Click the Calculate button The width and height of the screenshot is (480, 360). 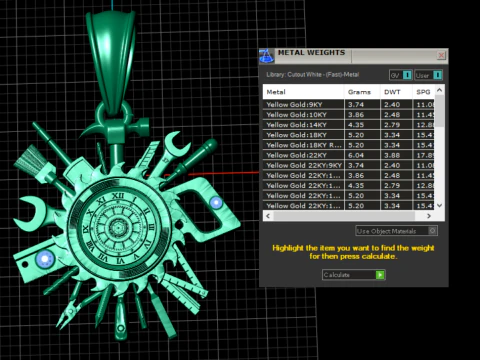coord(353,275)
